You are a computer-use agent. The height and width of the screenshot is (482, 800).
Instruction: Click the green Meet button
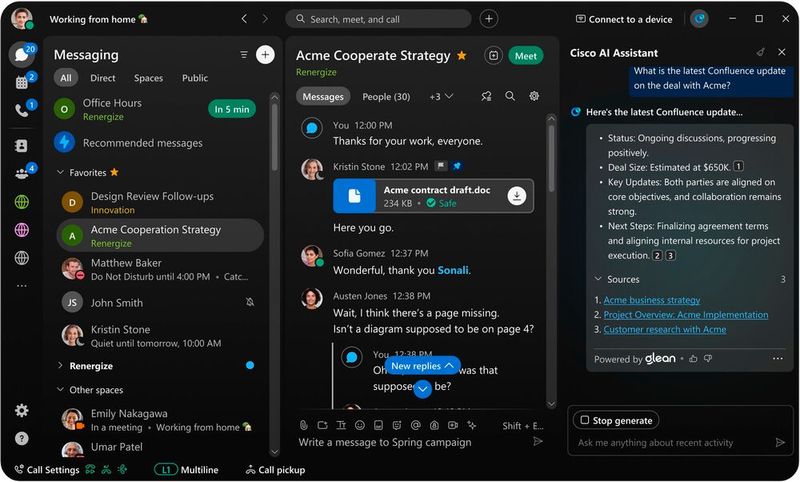pyautogui.click(x=526, y=56)
